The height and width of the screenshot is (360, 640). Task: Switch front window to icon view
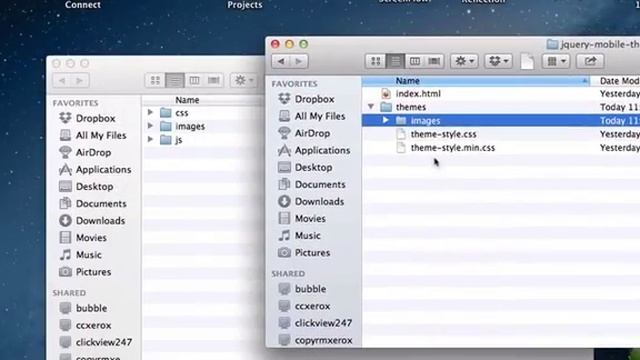pos(376,61)
